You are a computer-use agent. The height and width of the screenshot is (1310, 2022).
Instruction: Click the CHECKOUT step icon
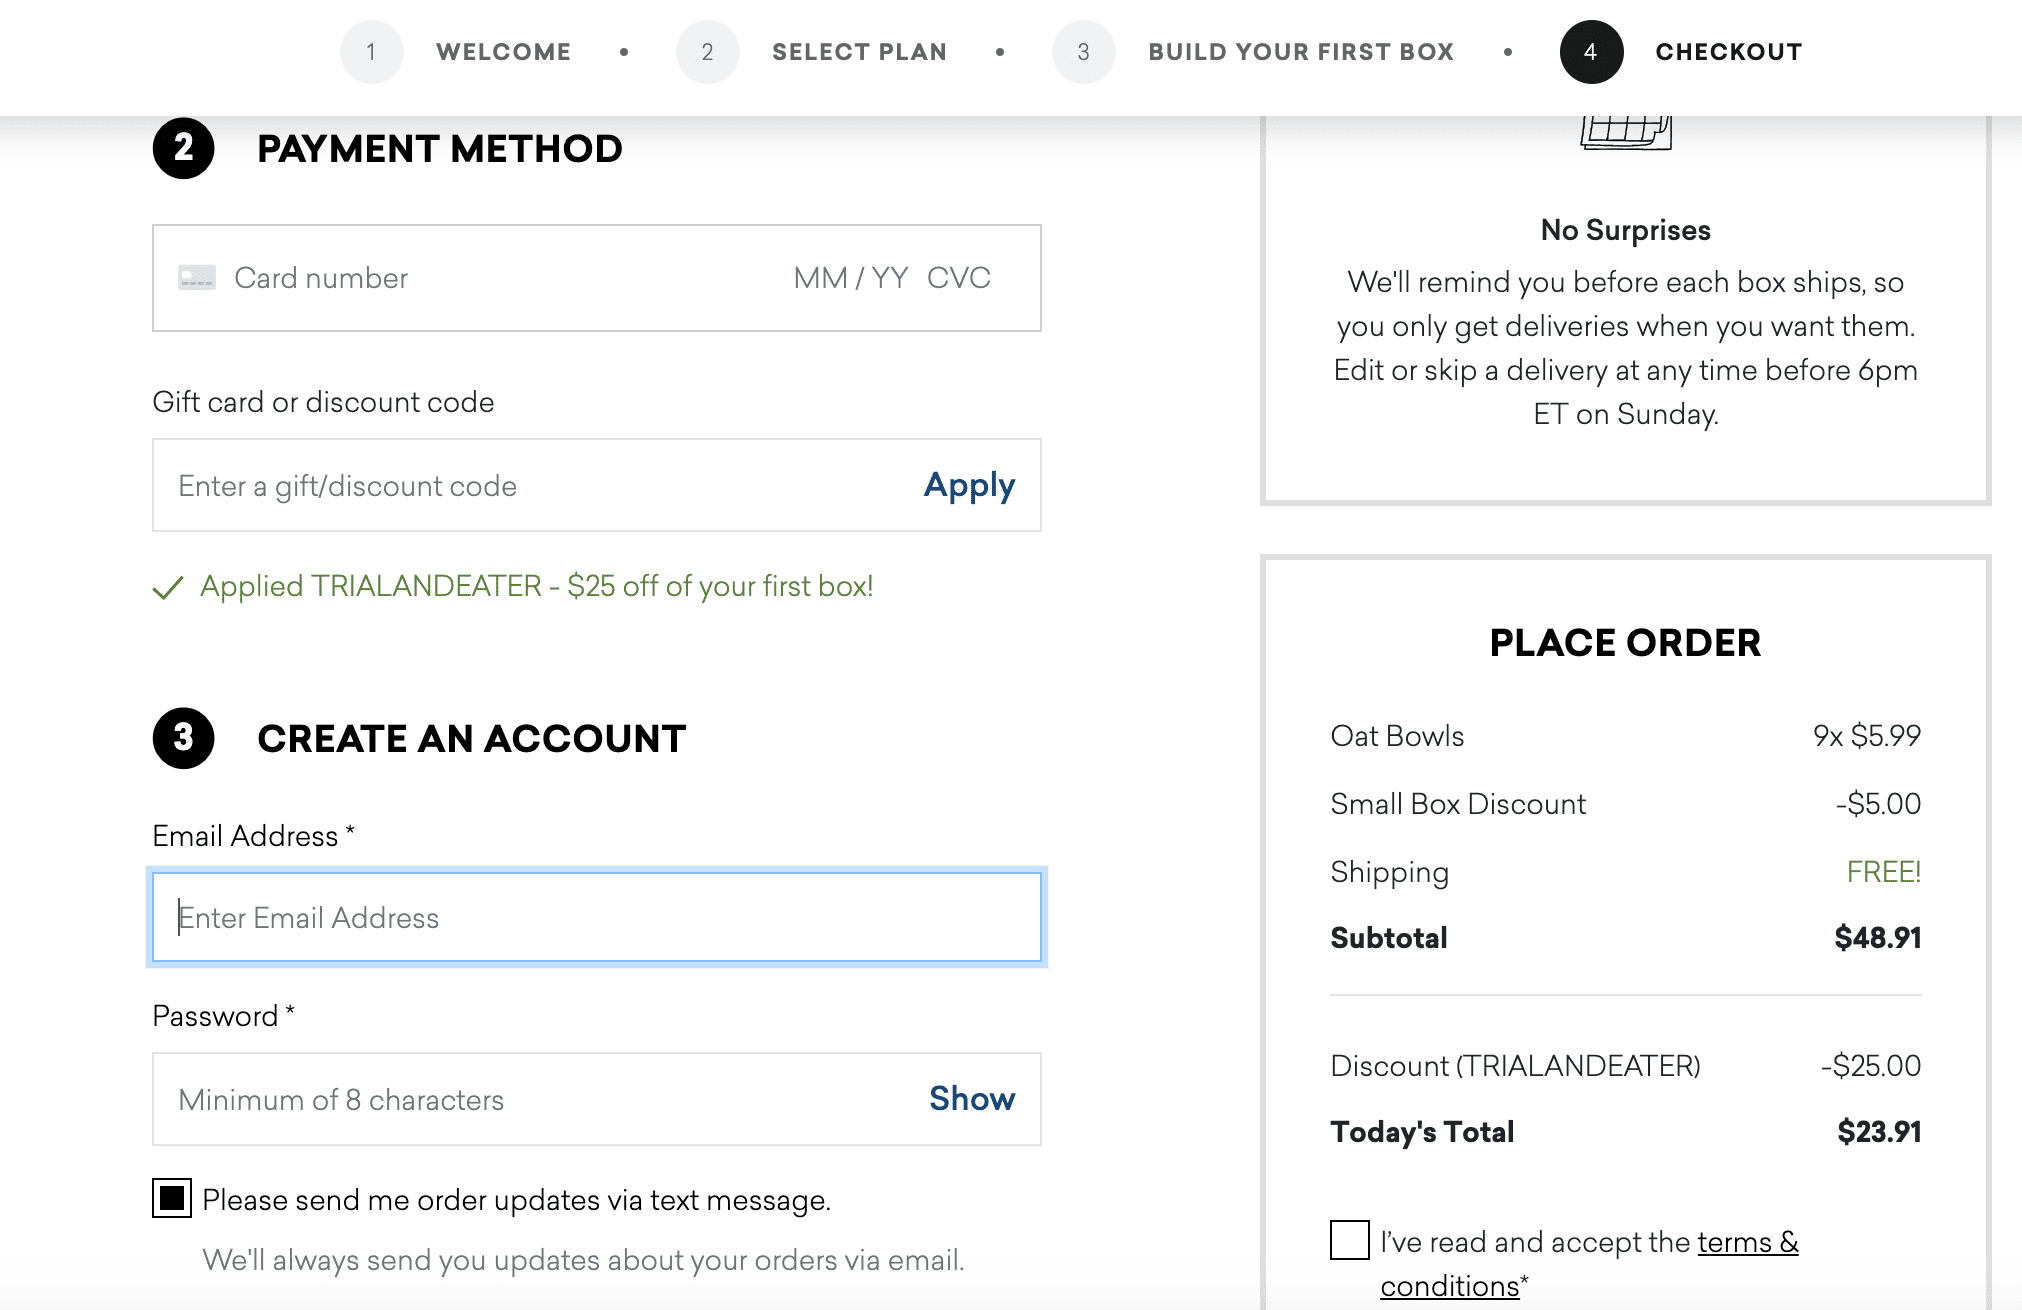1589,52
